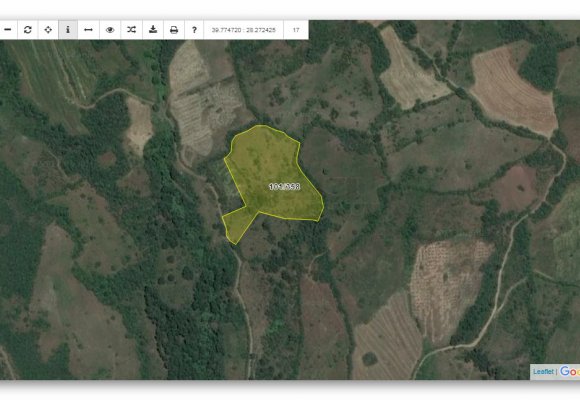Select the distance measure arrows tool

[x=88, y=30]
